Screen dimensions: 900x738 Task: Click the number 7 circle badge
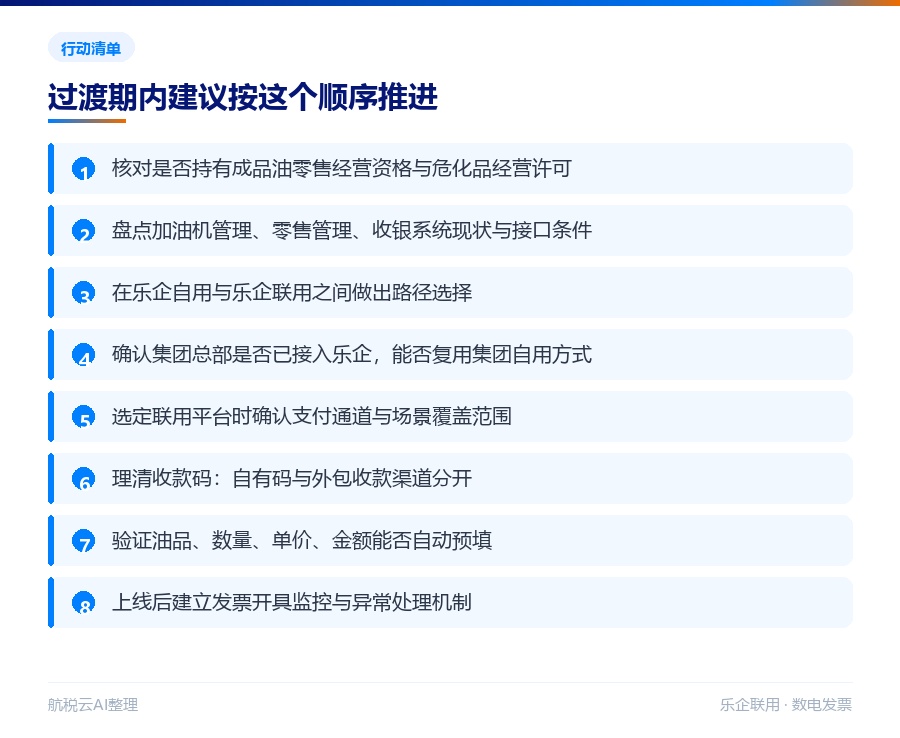click(x=83, y=541)
